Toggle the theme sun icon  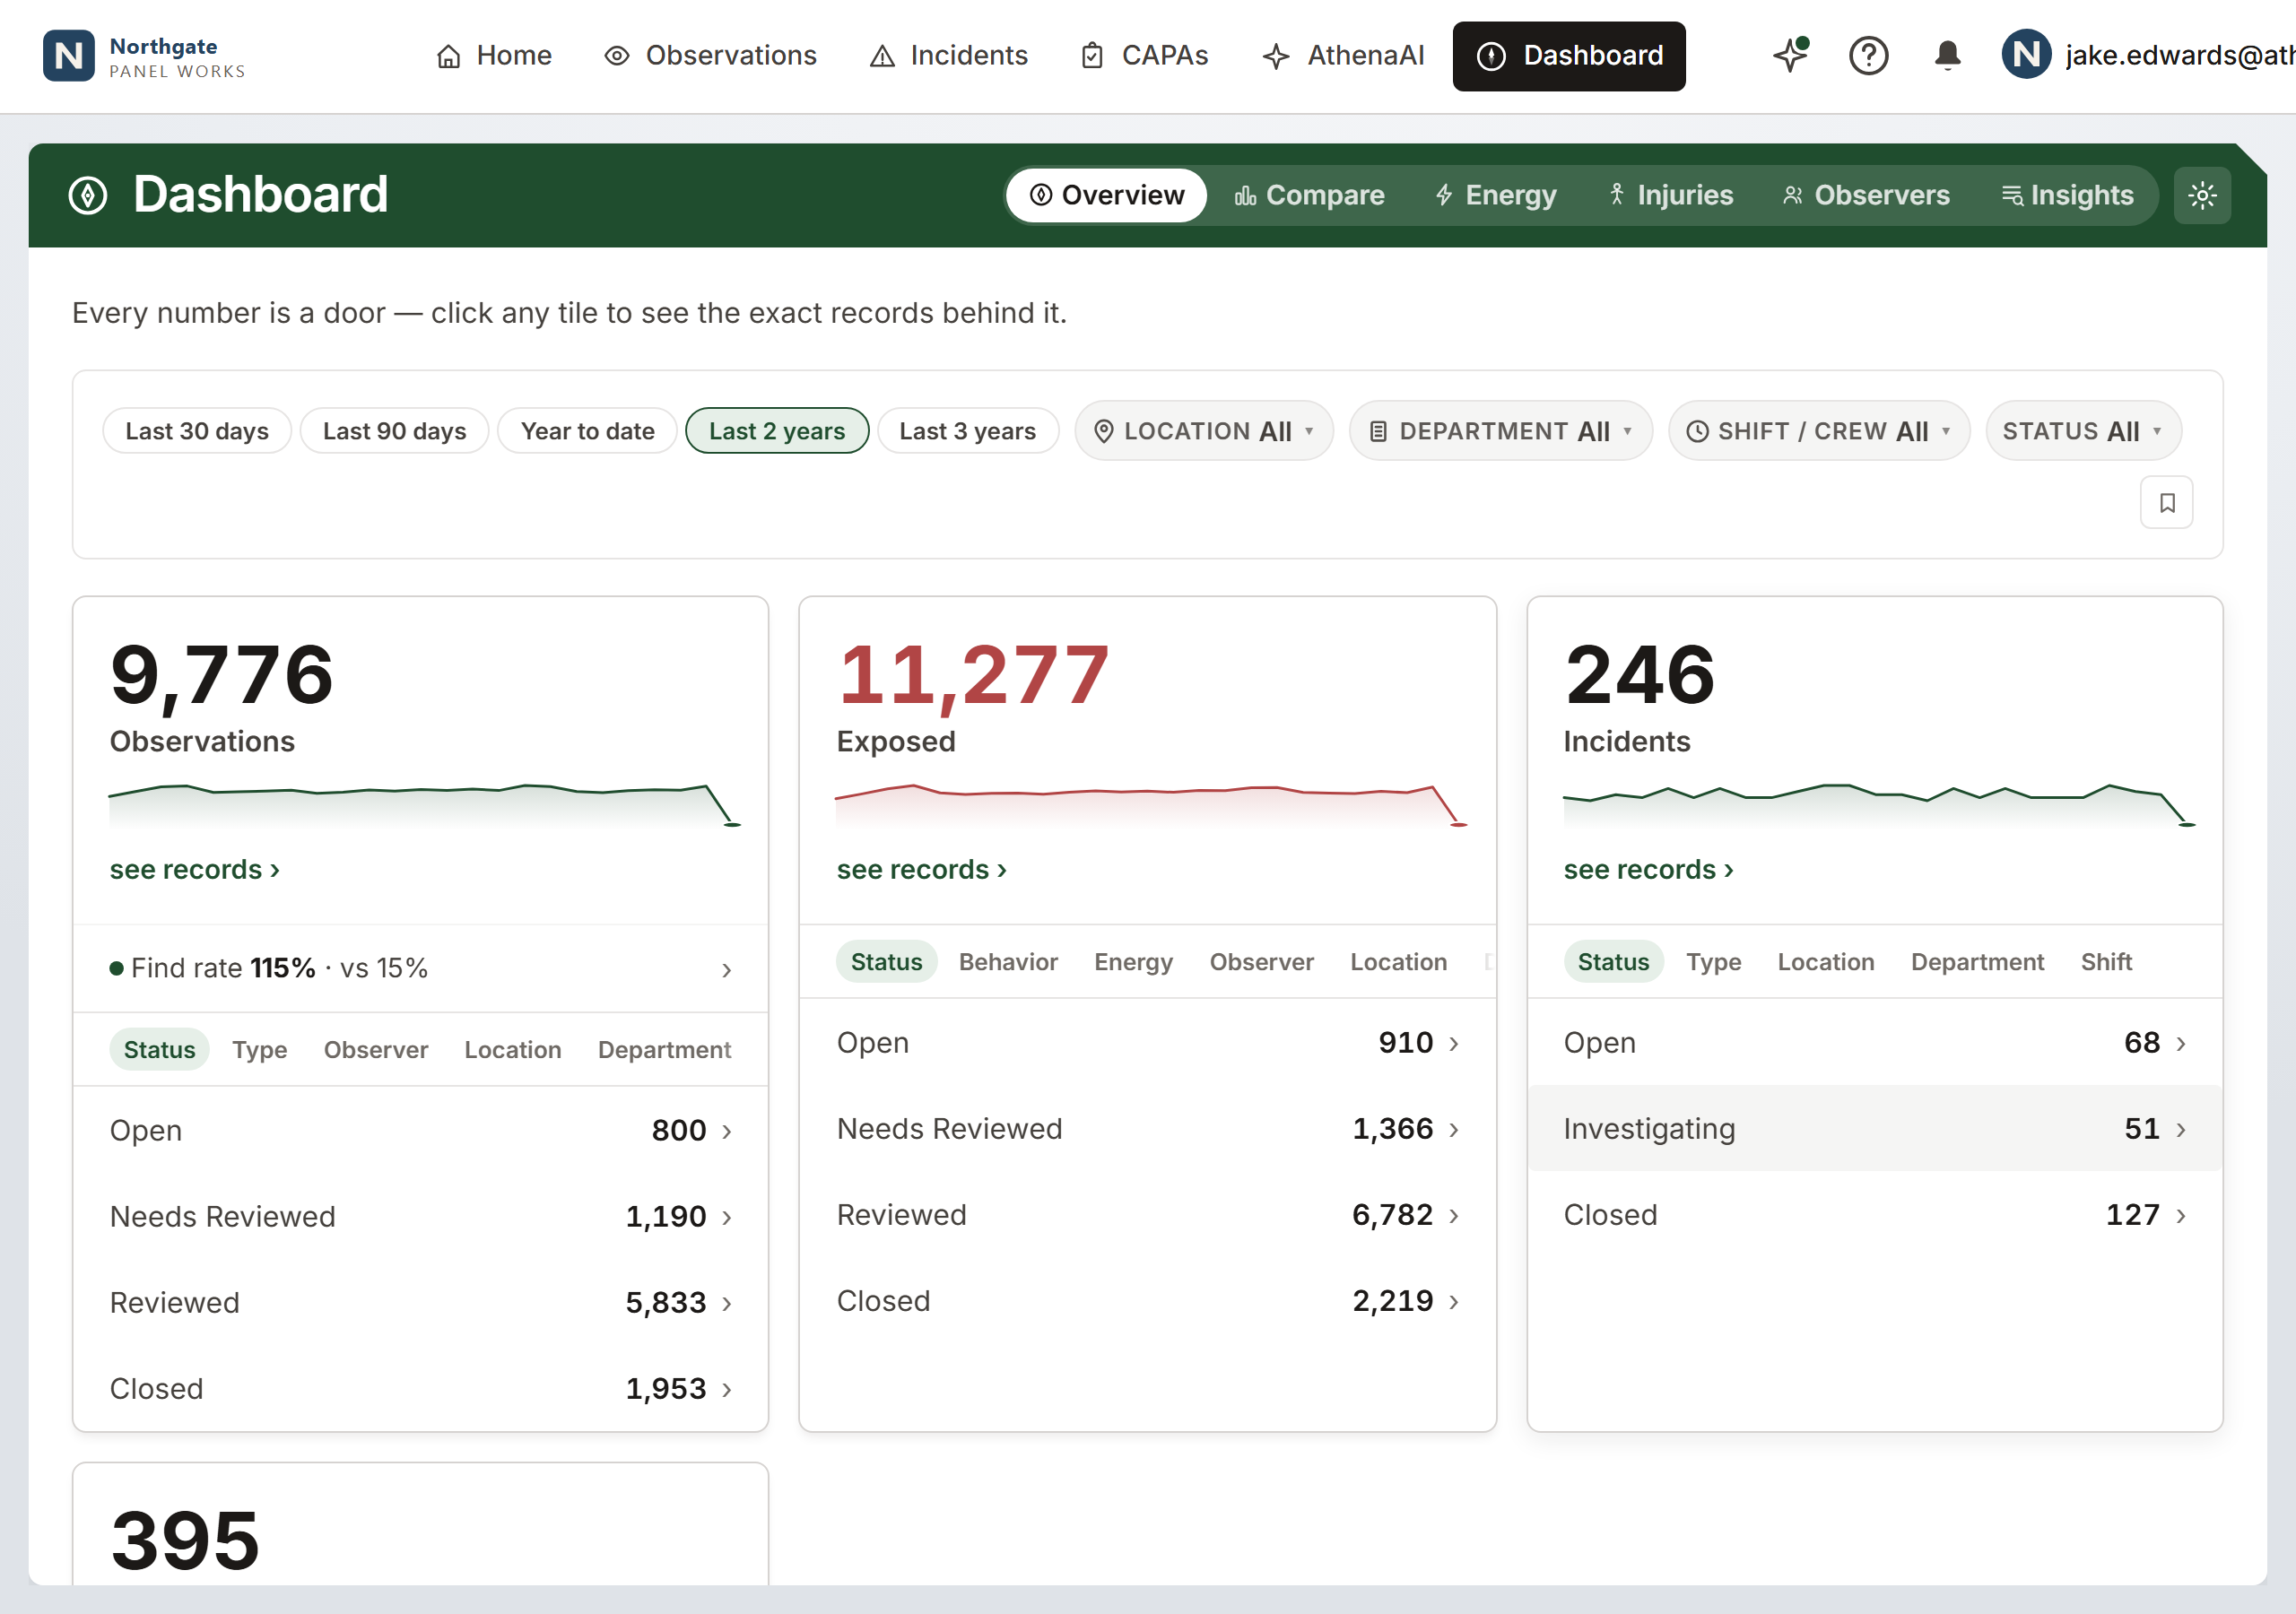2202,195
